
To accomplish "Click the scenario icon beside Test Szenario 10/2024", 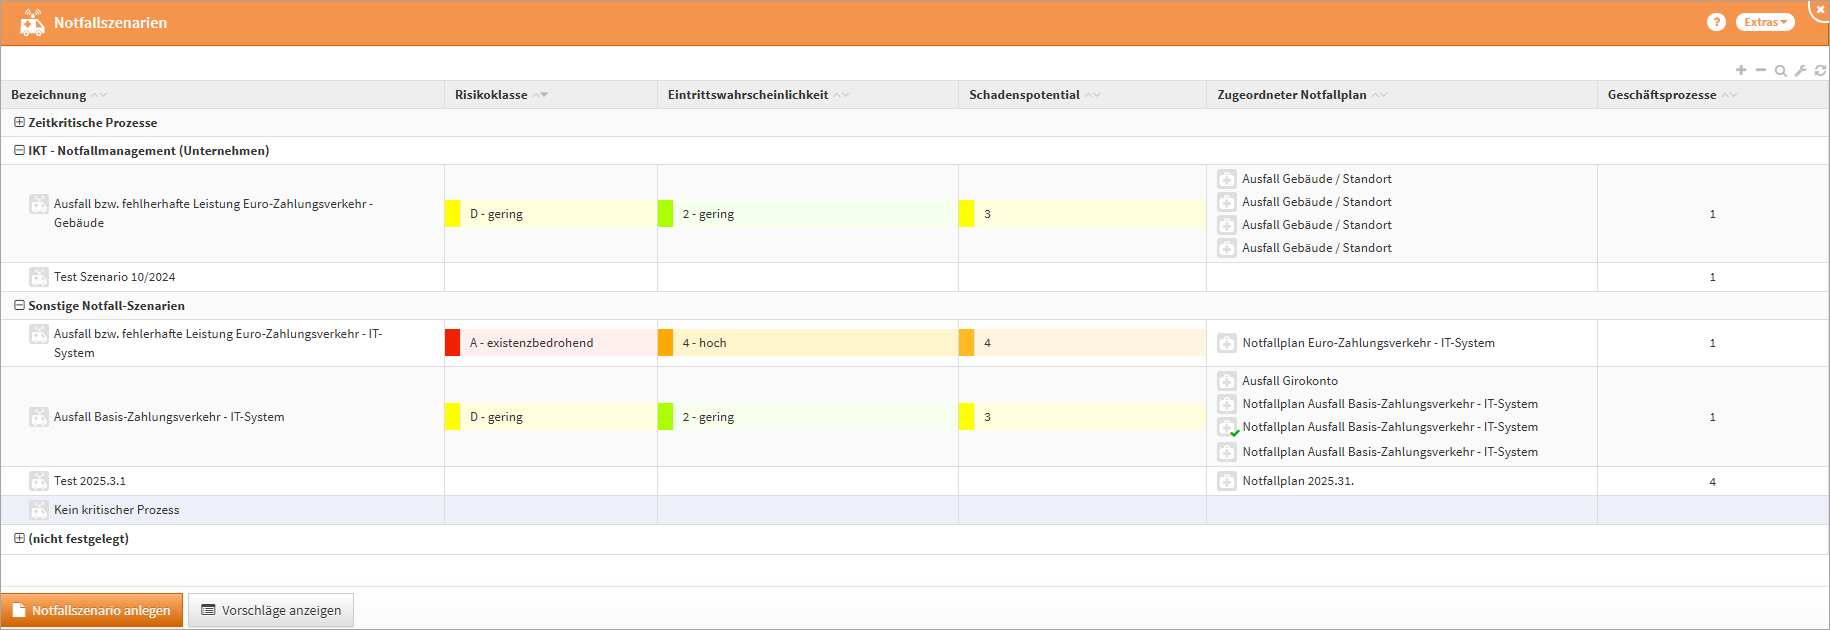I will pos(39,277).
